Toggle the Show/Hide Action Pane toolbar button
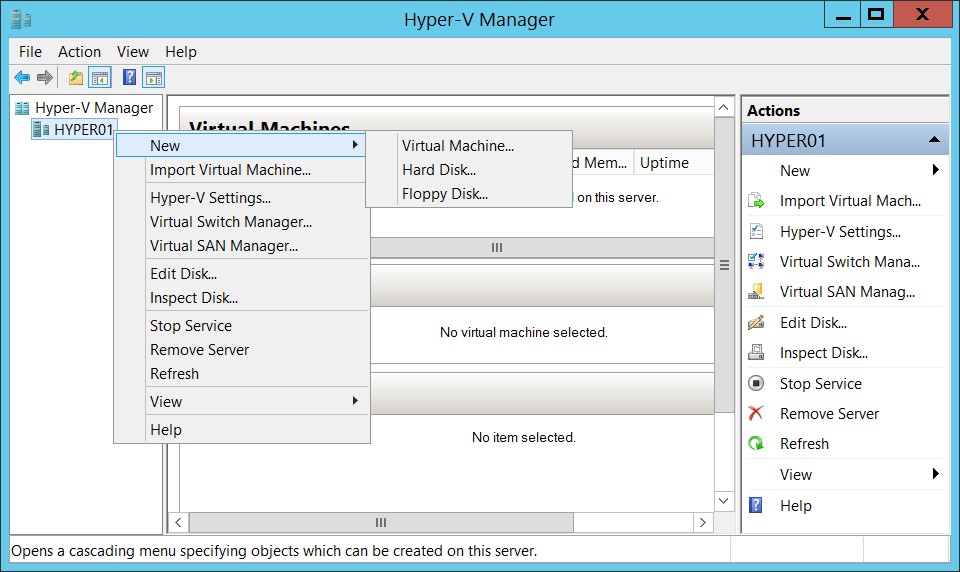The width and height of the screenshot is (960, 572). (154, 78)
